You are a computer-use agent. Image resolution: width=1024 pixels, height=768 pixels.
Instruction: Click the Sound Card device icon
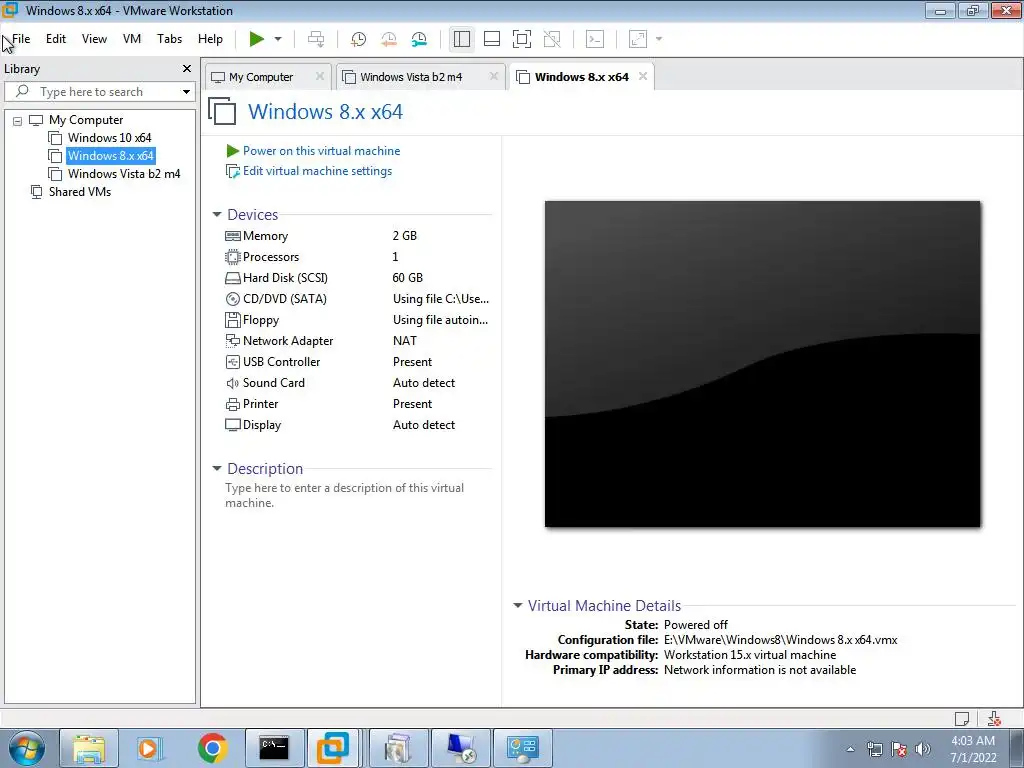coord(232,383)
